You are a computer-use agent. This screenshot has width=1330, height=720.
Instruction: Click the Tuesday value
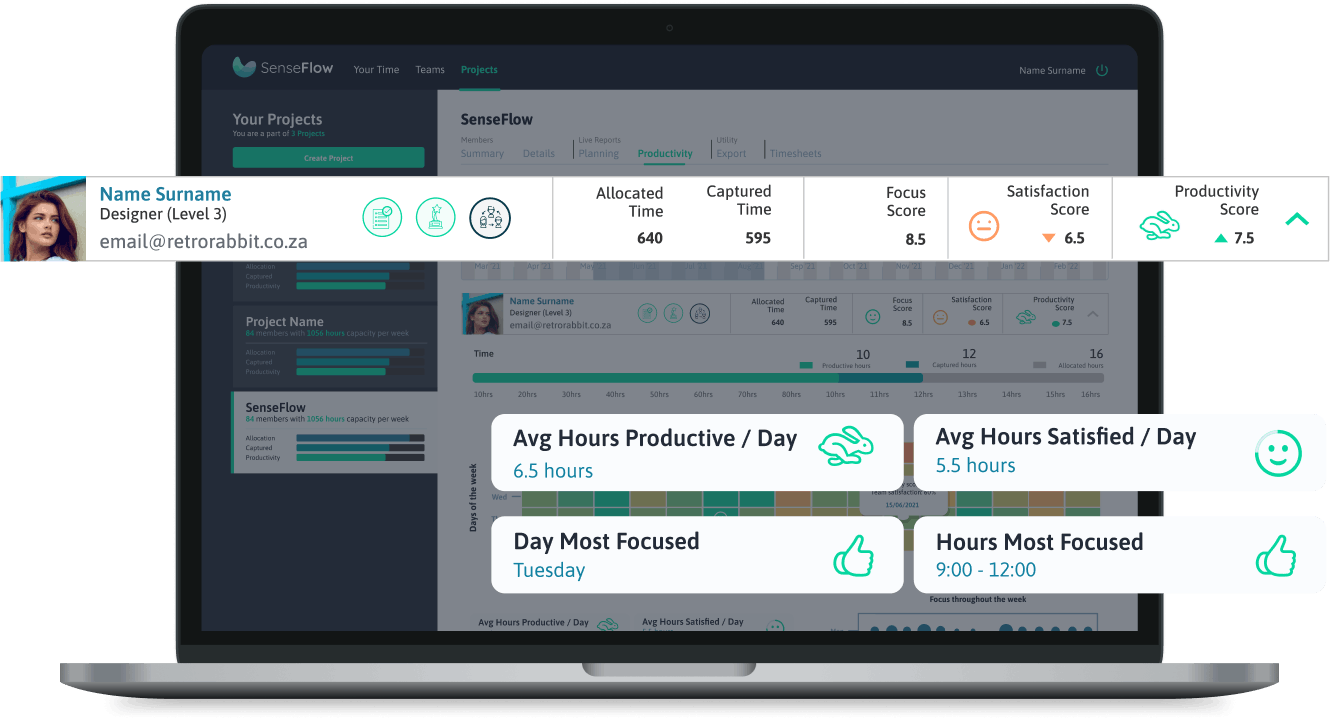549,571
